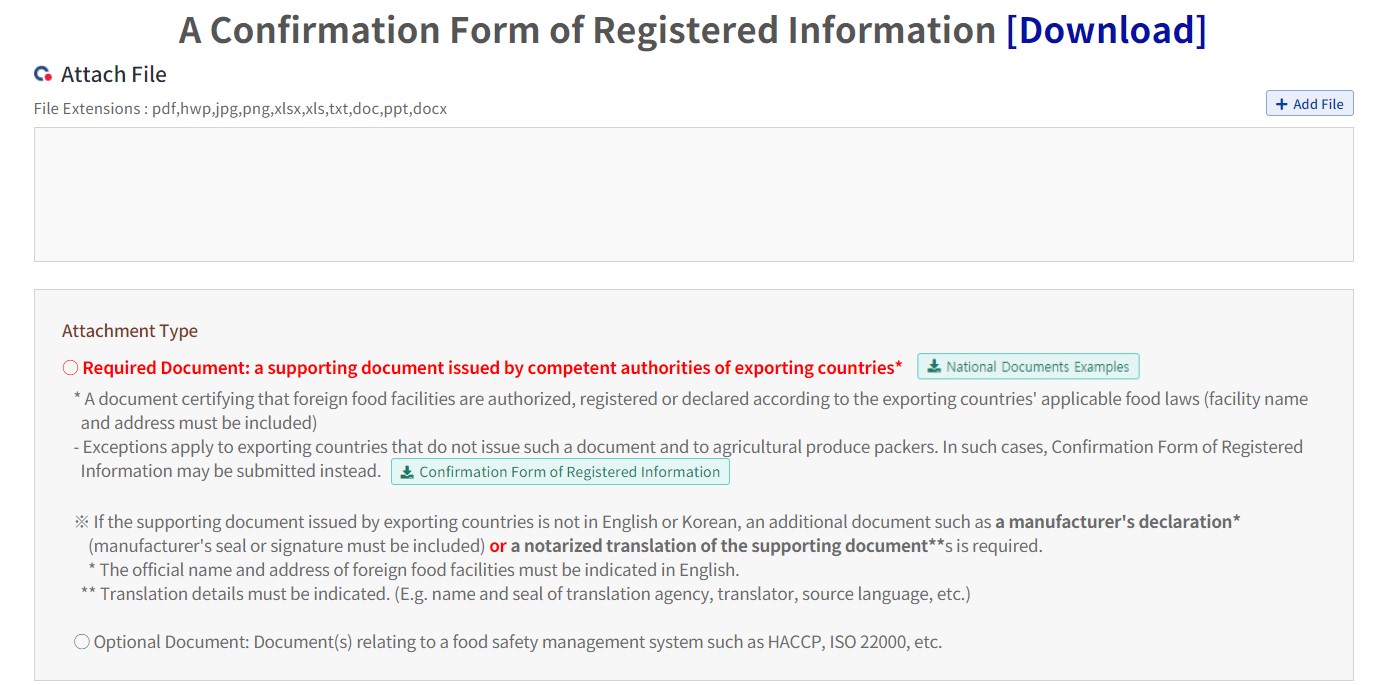The height and width of the screenshot is (685, 1378).
Task: Click the plus icon on Add File
Action: point(1282,104)
